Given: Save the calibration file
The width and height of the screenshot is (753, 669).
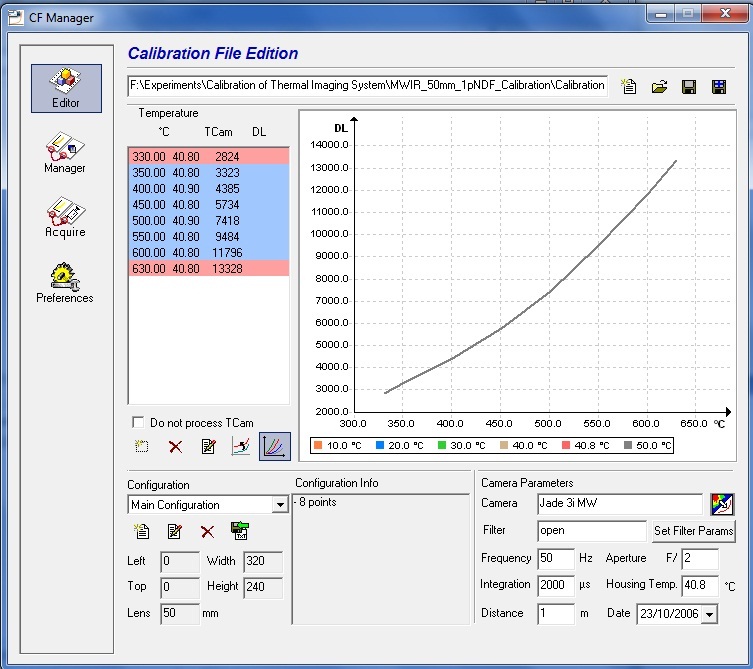Looking at the screenshot, I should click(x=689, y=87).
